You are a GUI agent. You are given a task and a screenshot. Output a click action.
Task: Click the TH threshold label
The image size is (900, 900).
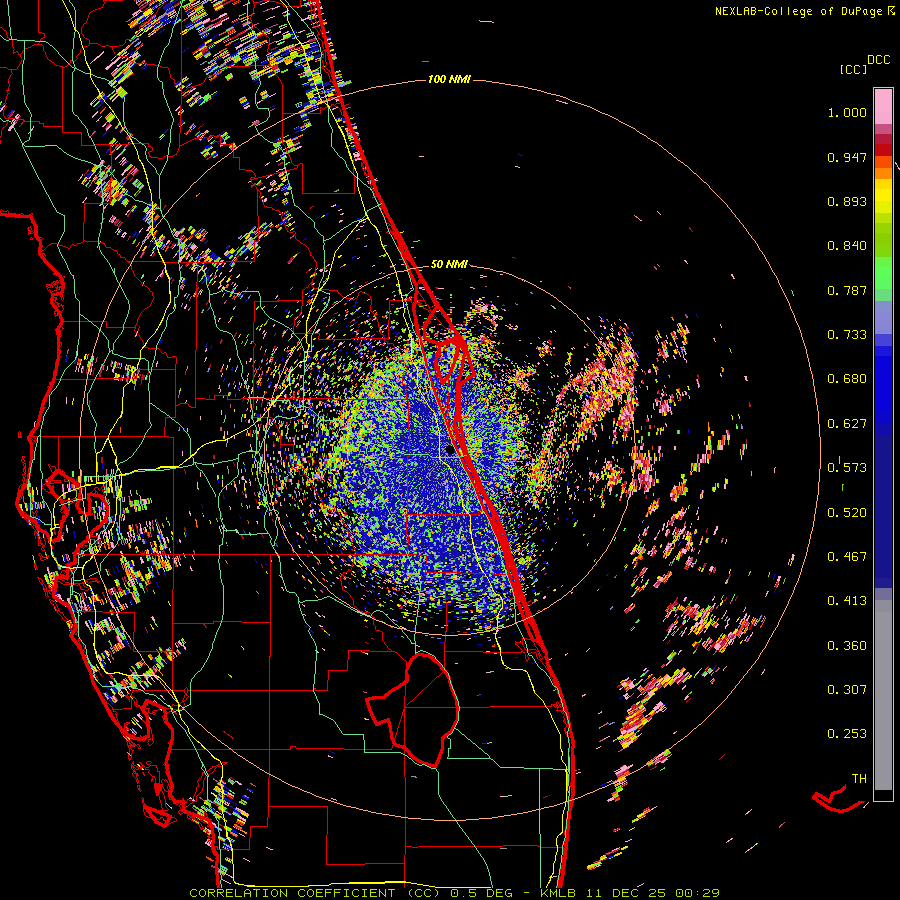859,779
